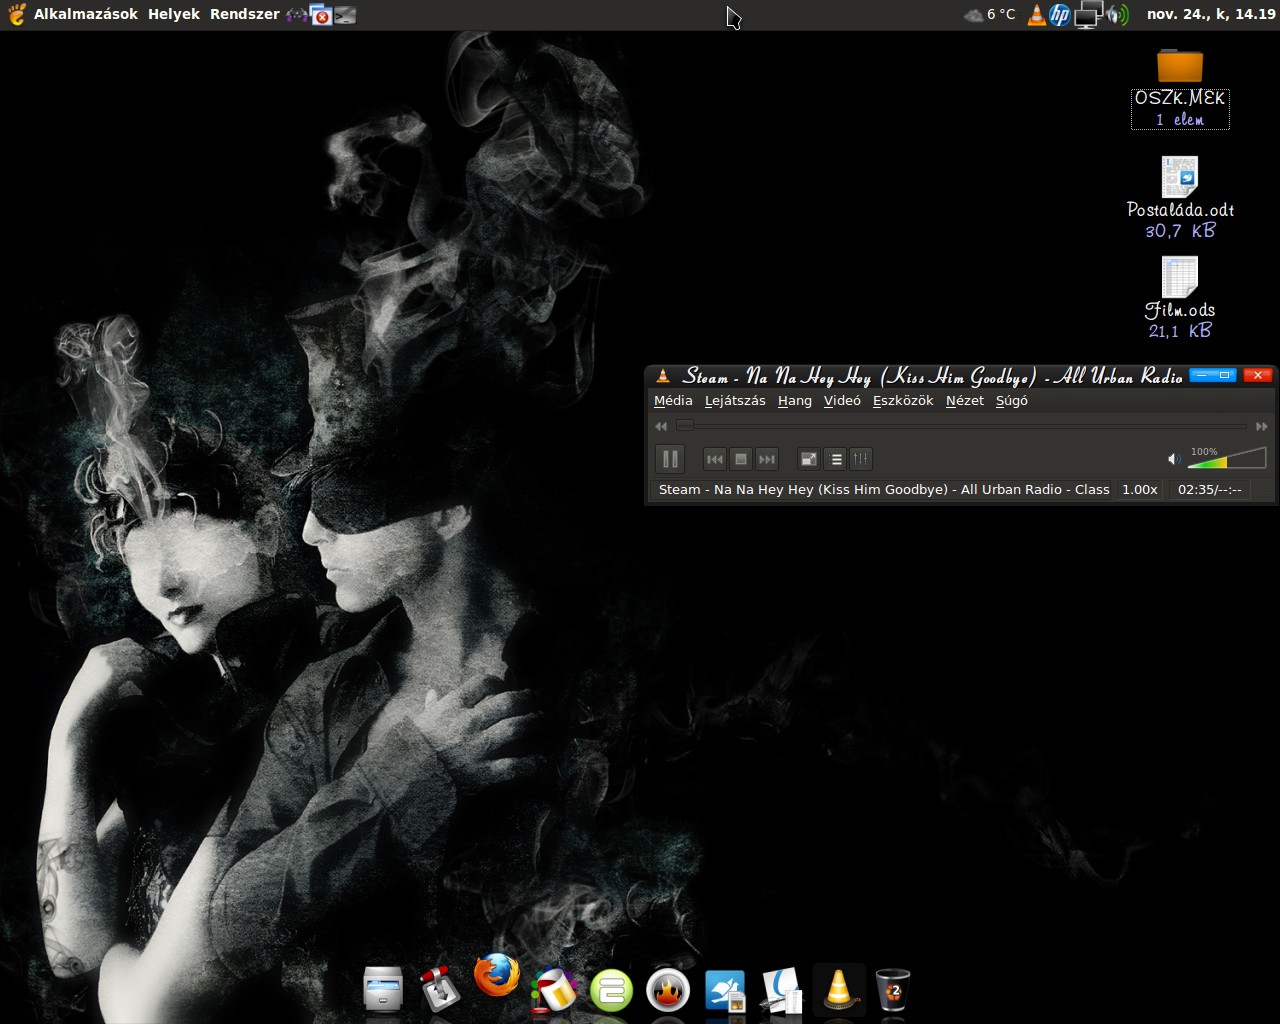The image size is (1280, 1024).
Task: Mute audio via VLC speaker icon
Action: pyautogui.click(x=1174, y=459)
